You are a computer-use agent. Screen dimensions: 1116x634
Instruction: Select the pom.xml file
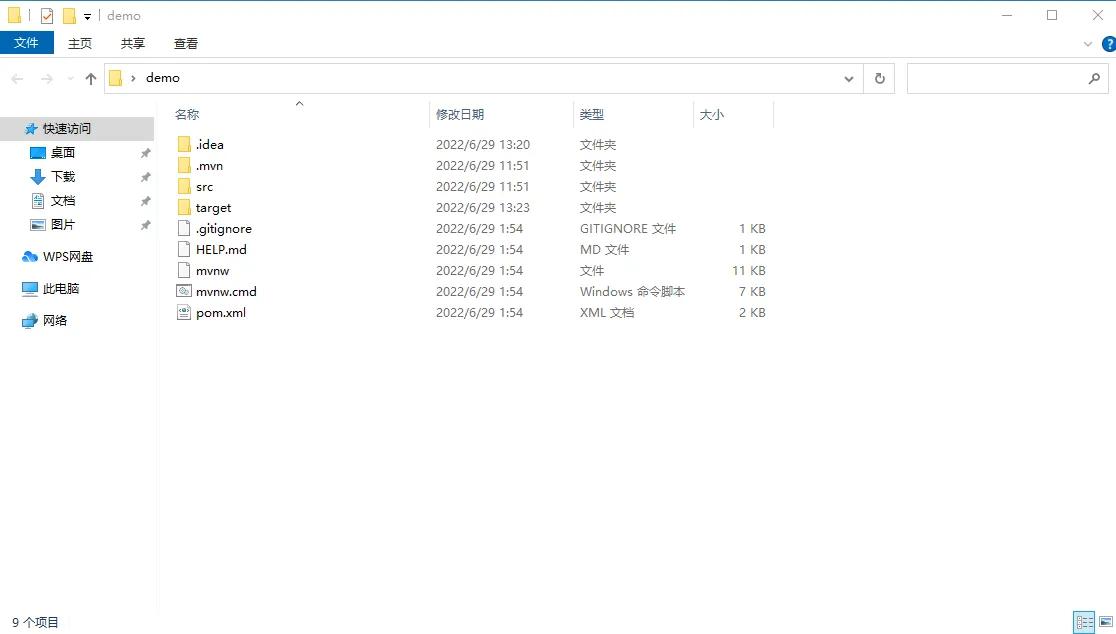[219, 312]
